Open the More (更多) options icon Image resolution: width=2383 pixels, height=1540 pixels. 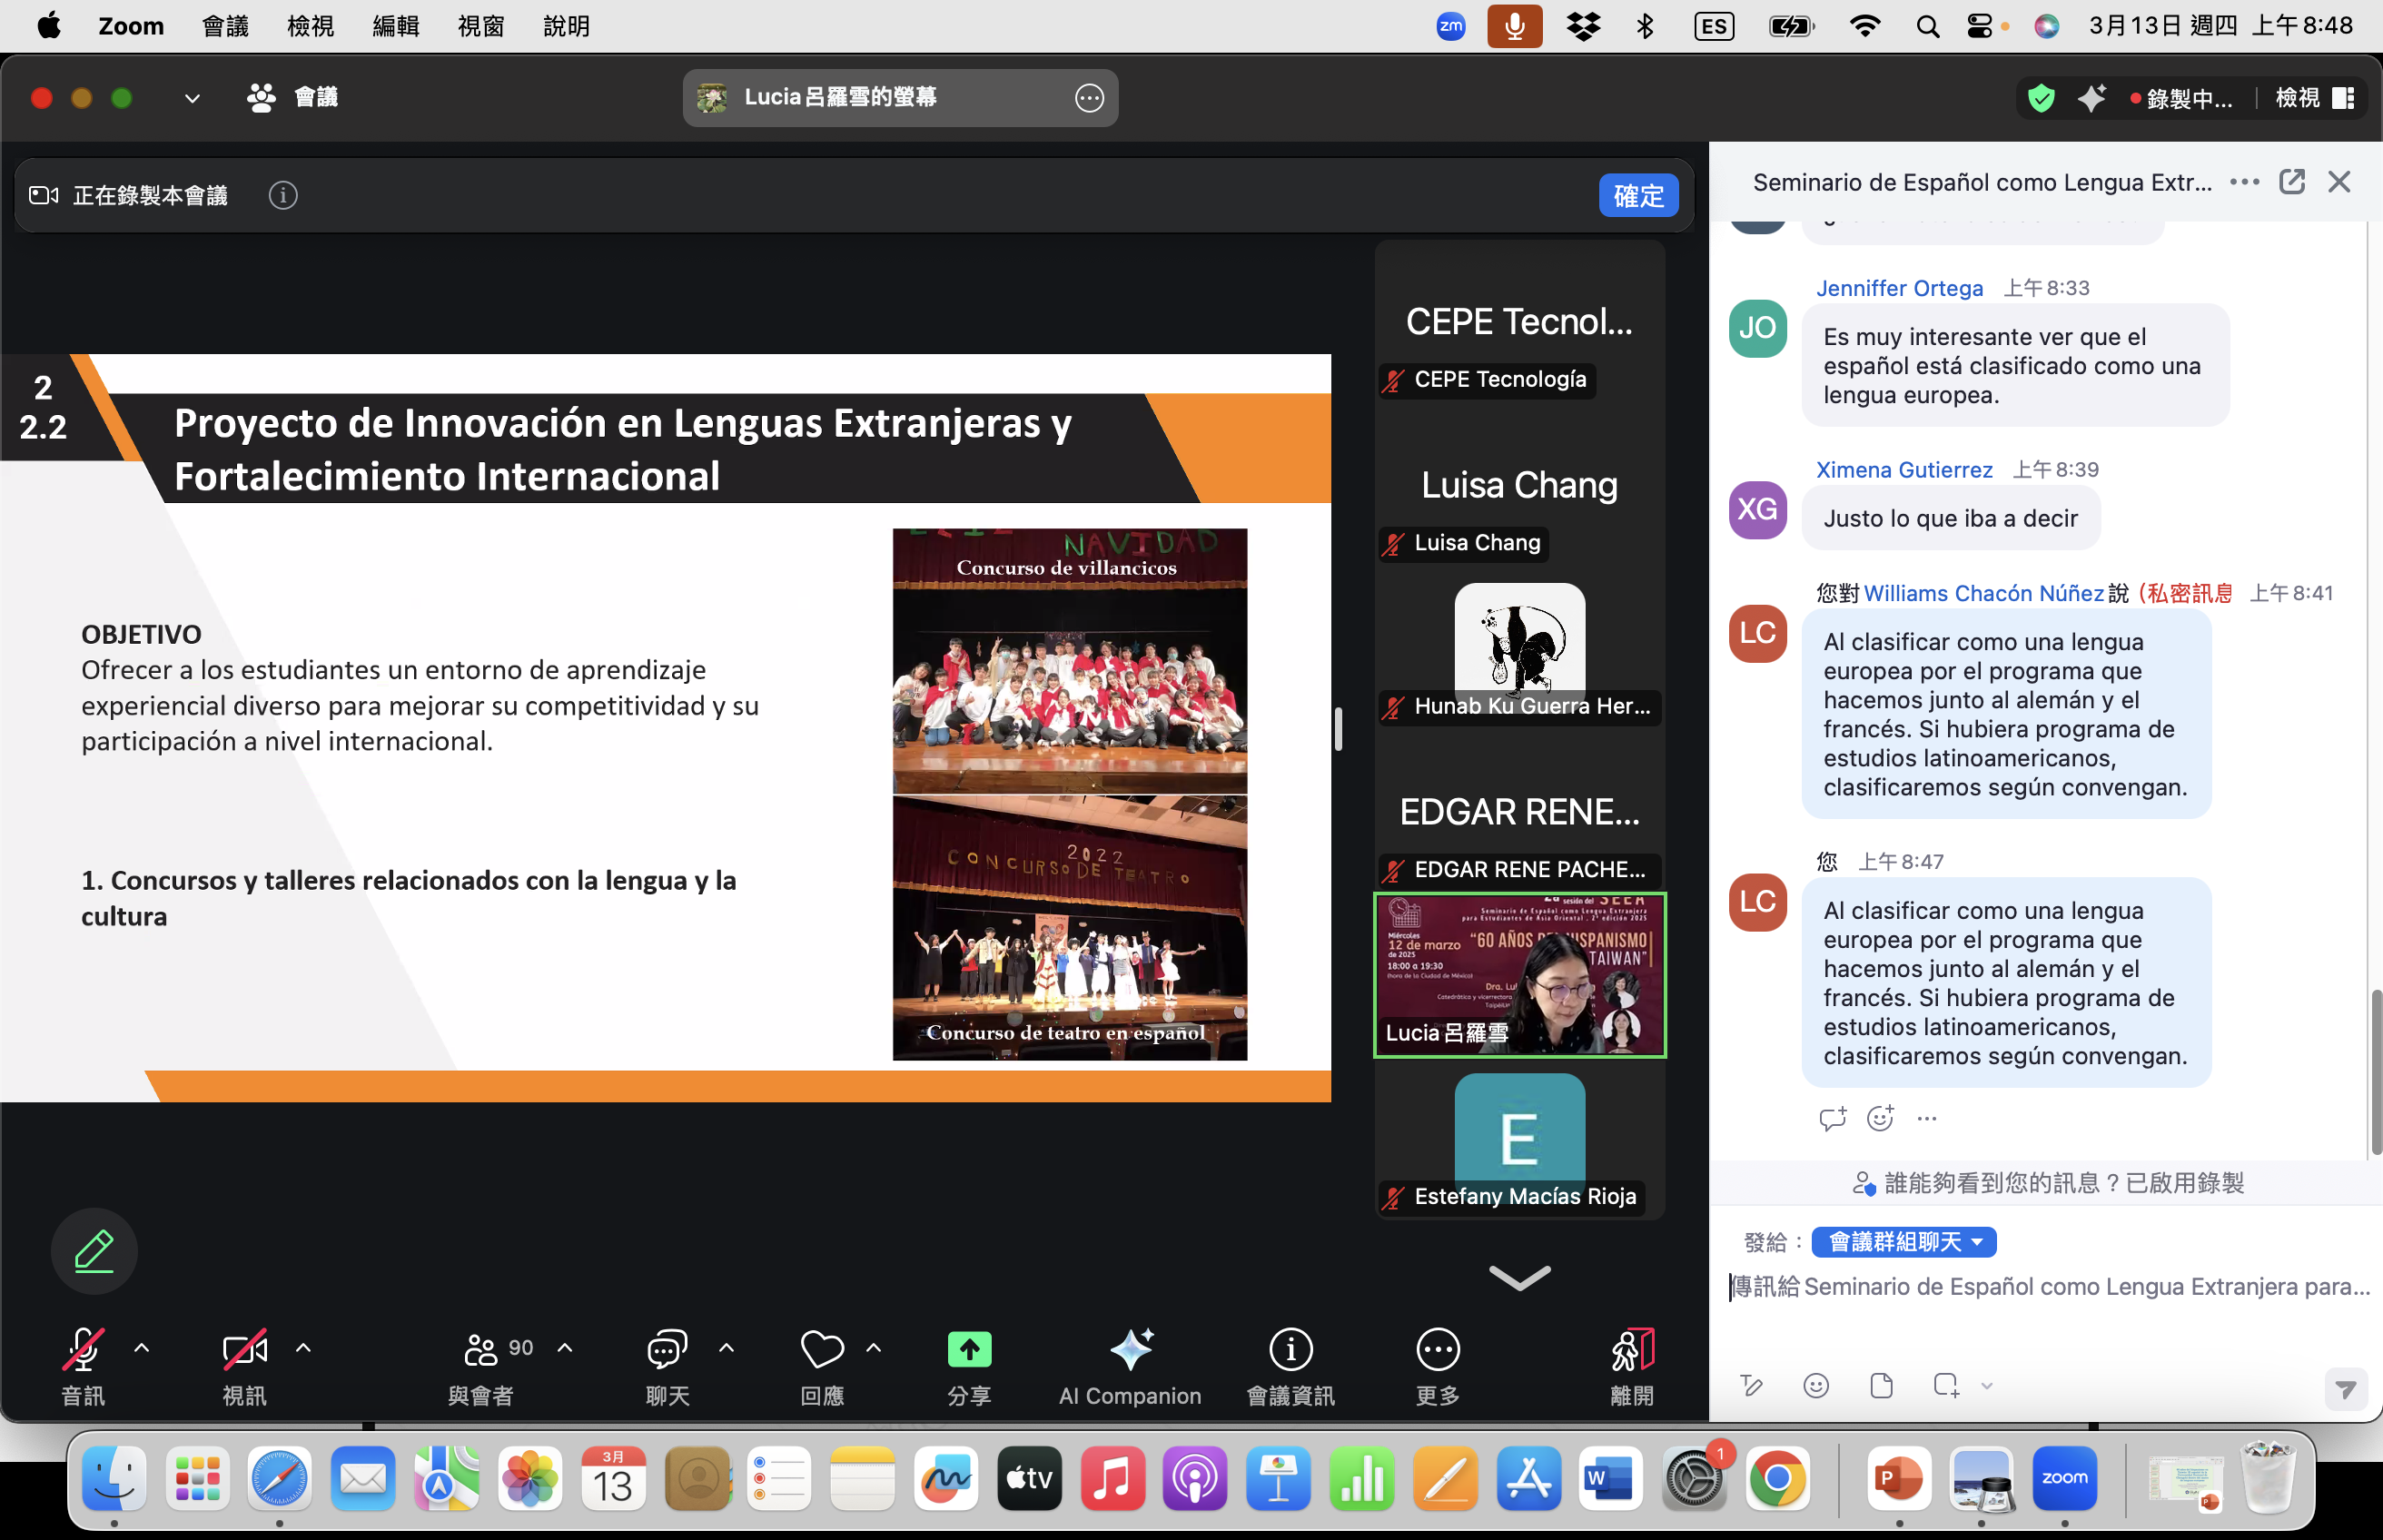[1438, 1349]
